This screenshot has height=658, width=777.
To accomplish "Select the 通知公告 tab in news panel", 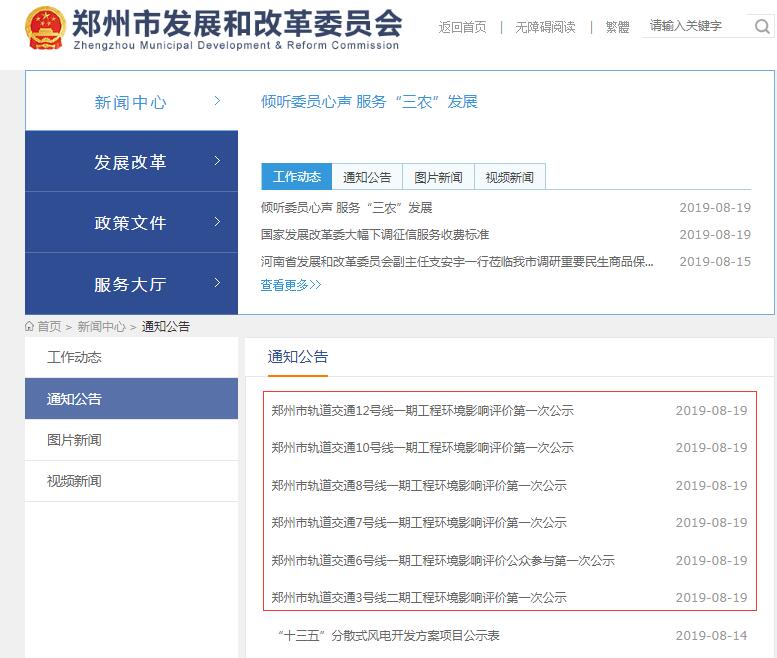I will pyautogui.click(x=367, y=177).
